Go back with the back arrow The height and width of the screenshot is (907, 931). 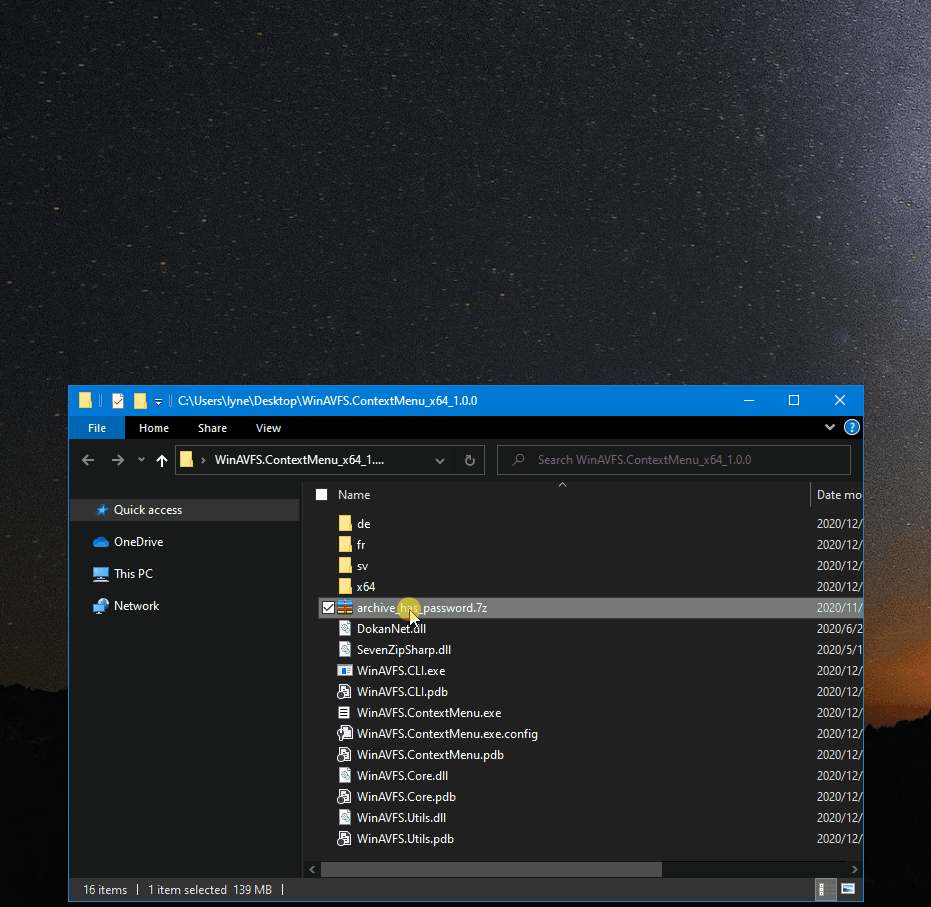[x=88, y=460]
